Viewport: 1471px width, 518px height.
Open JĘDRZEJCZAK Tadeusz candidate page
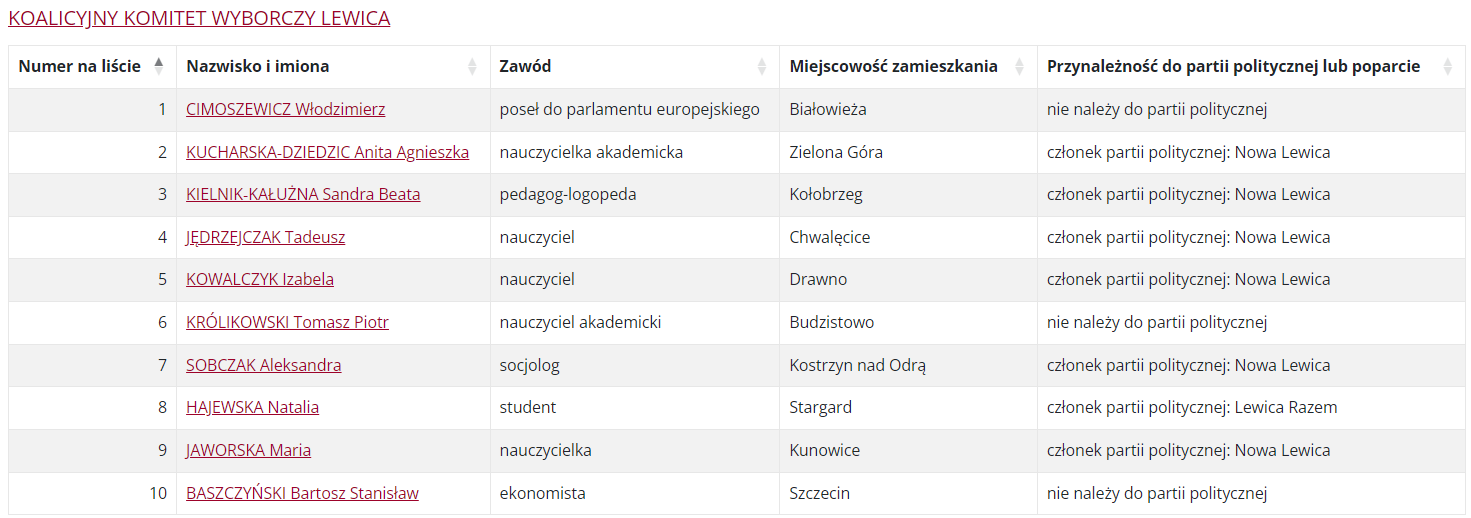point(265,238)
